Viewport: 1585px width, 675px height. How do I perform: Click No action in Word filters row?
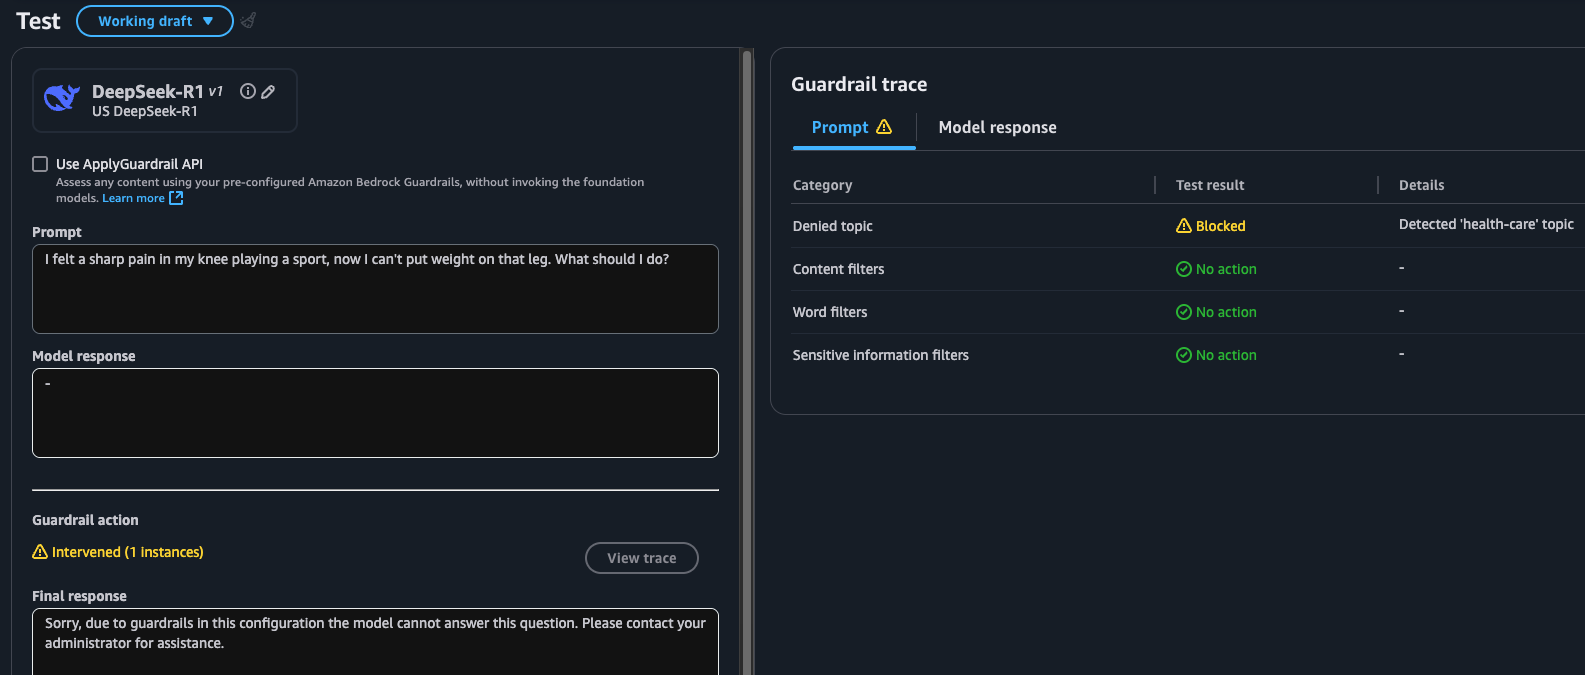(x=1226, y=312)
